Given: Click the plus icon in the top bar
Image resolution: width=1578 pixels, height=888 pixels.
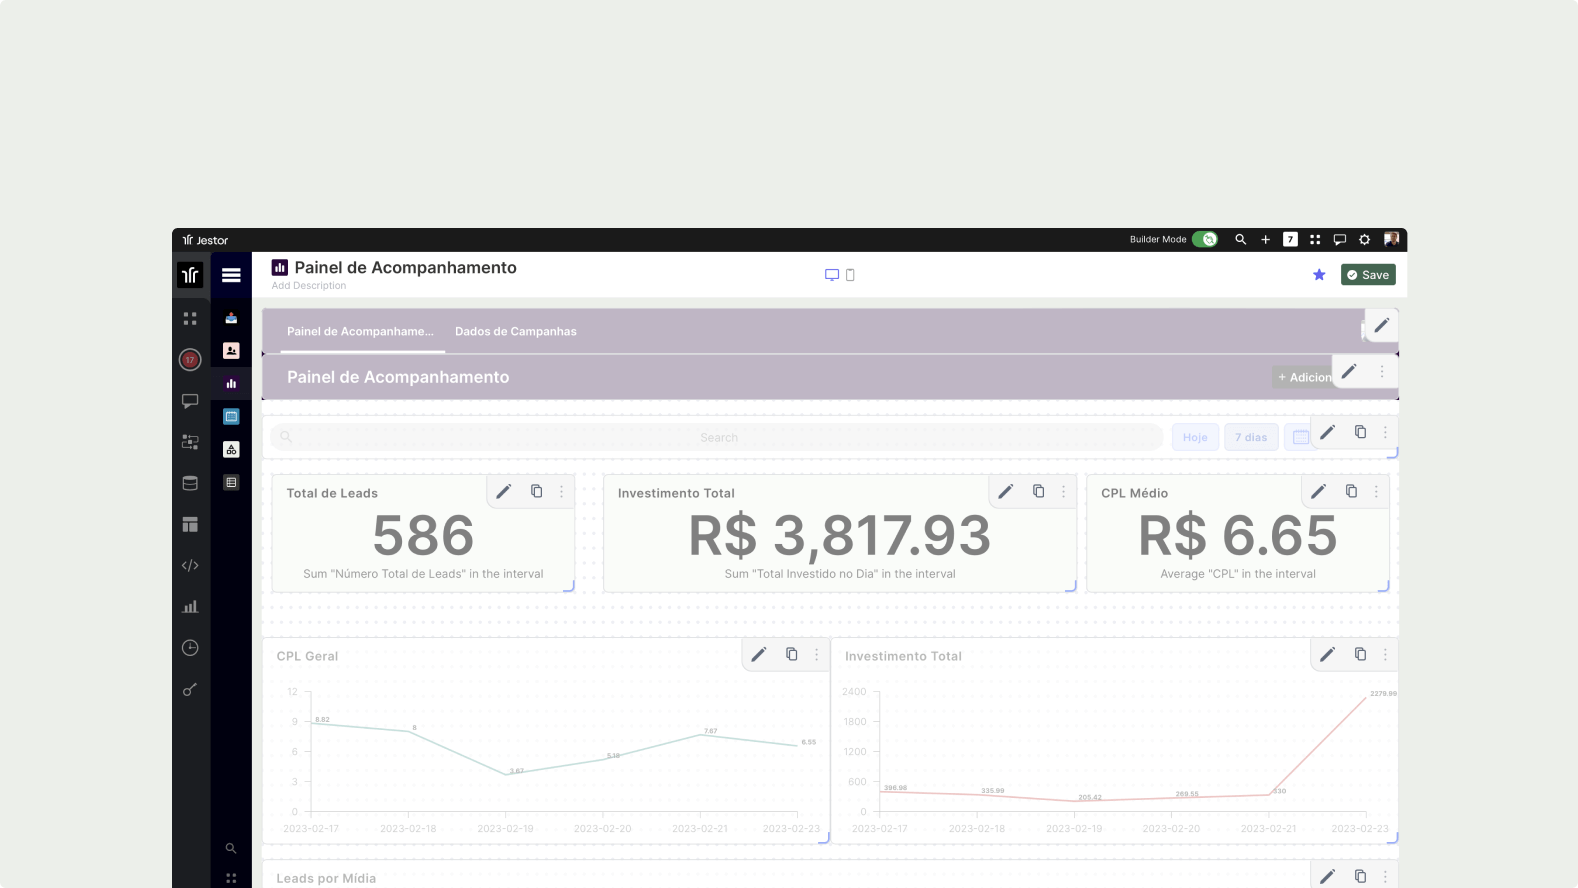Looking at the screenshot, I should pos(1266,239).
